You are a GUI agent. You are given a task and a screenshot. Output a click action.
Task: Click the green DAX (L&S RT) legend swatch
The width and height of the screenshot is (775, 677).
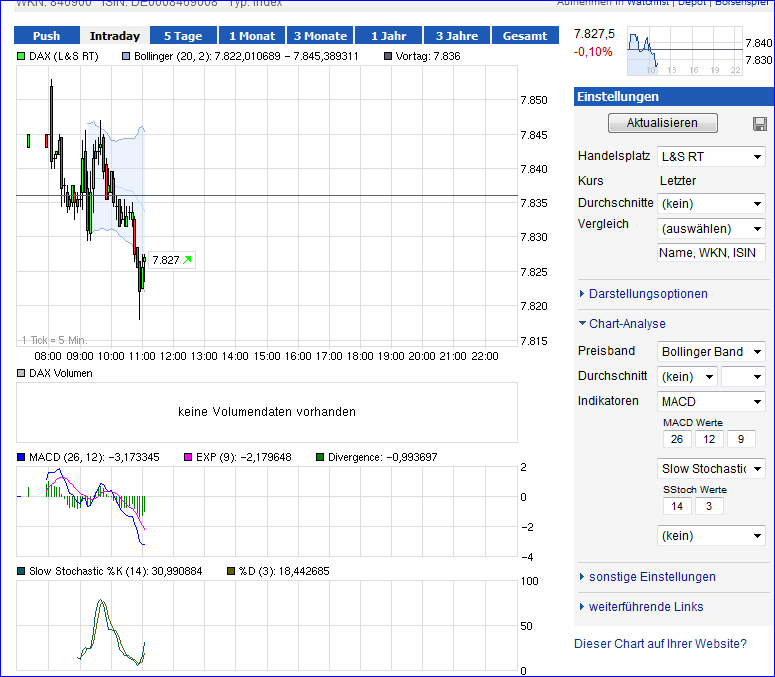(21, 56)
